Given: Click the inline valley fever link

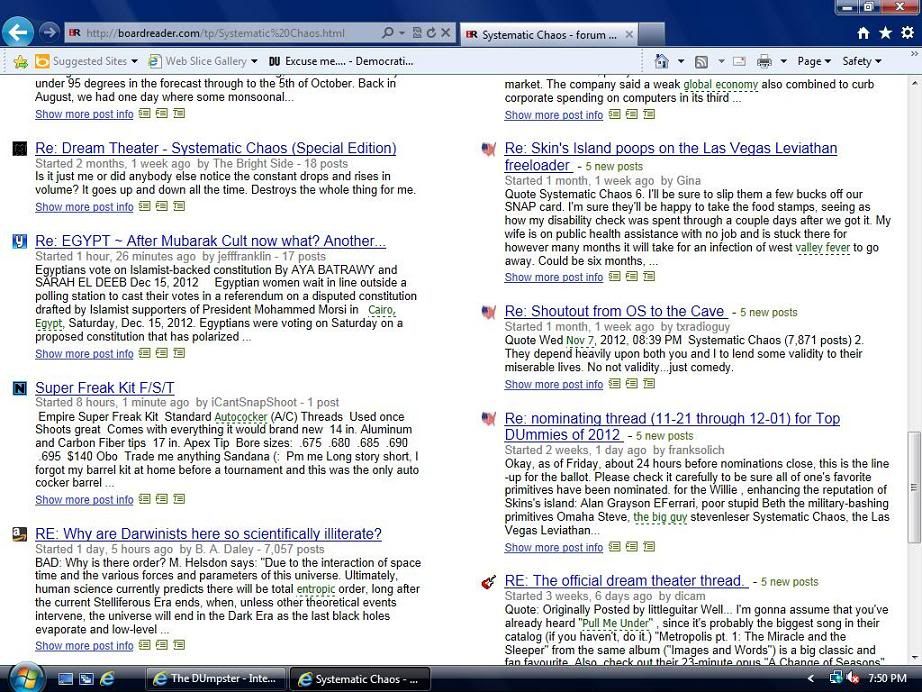Looking at the screenshot, I should [x=823, y=248].
